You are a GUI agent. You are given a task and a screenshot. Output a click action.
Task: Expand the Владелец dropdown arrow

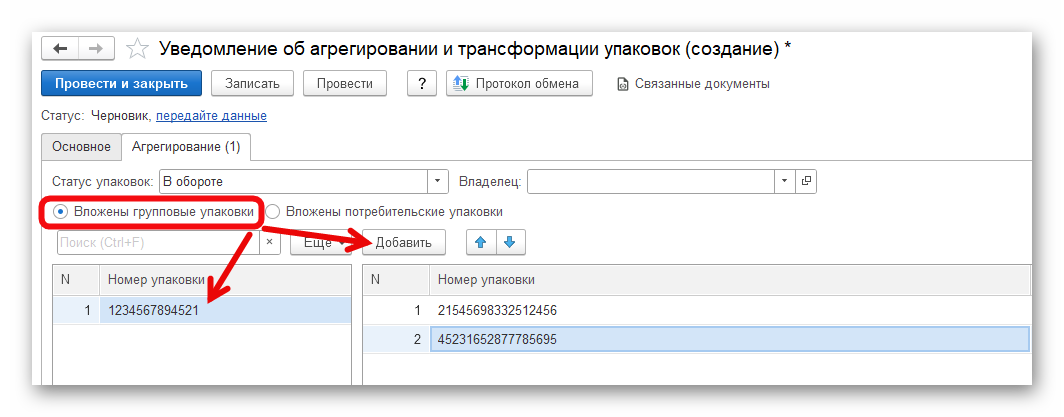pos(785,181)
